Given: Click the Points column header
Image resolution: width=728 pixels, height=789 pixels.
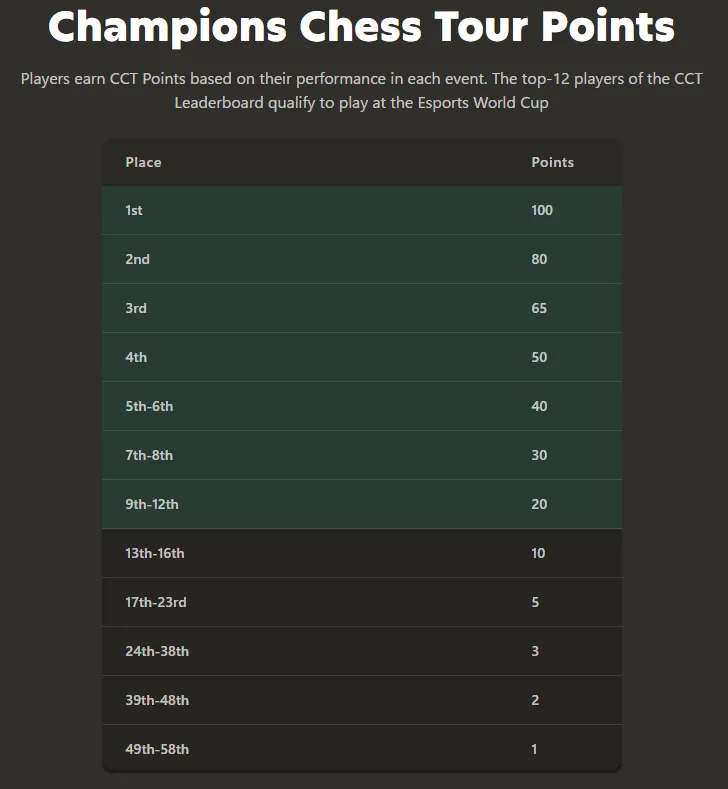Looking at the screenshot, I should [552, 162].
